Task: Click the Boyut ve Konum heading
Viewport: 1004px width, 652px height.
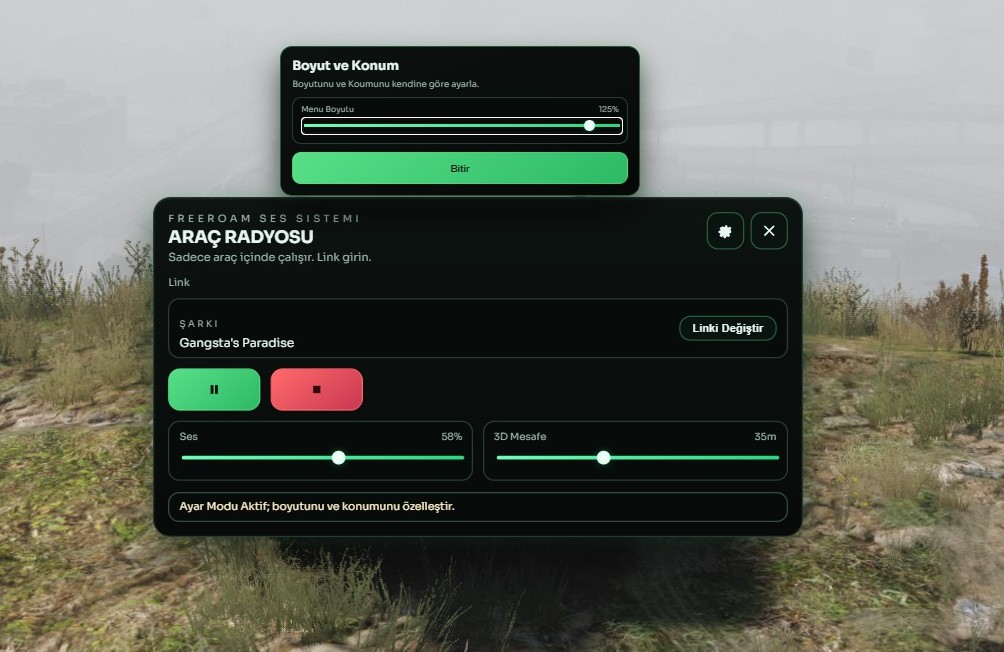Action: (x=345, y=65)
